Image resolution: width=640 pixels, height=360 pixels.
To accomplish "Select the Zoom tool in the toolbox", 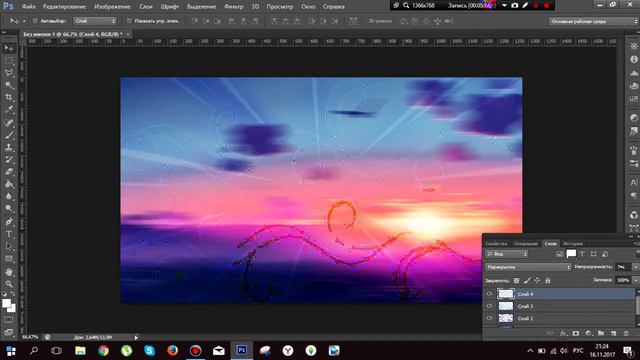I will click(x=9, y=284).
